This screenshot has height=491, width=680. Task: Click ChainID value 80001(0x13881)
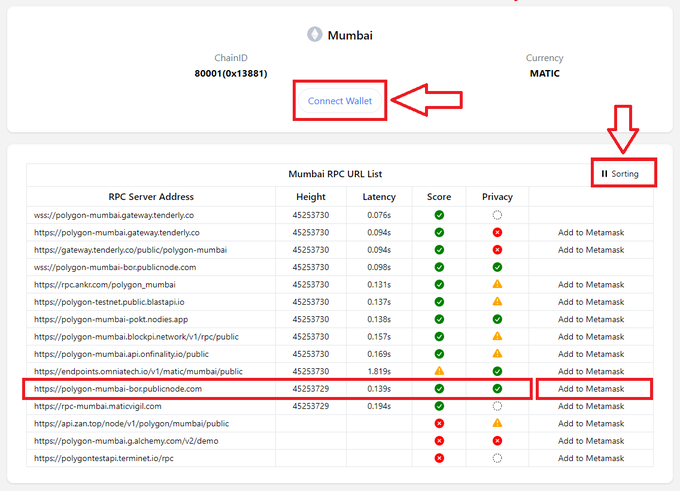point(231,73)
